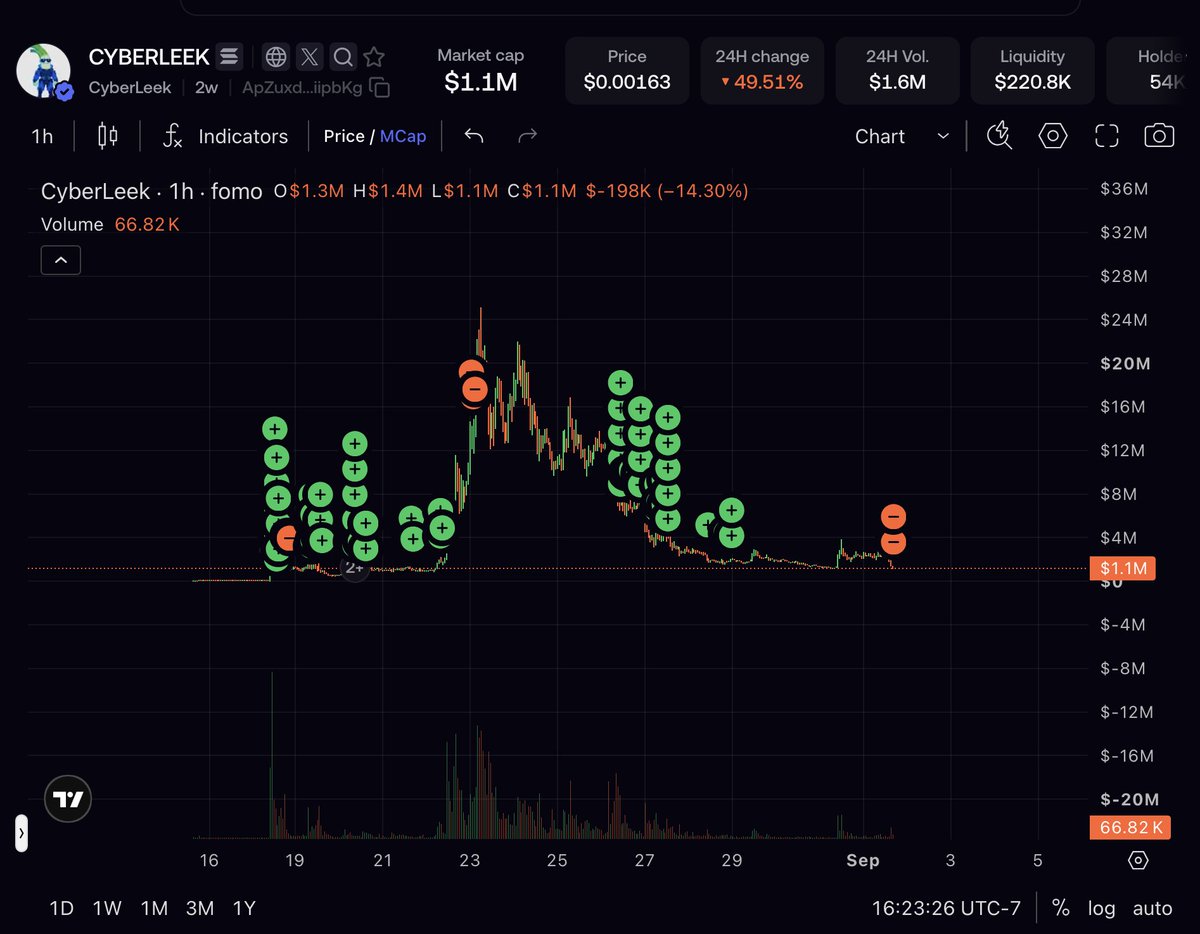Select the 1M date range
Viewport: 1200px width, 934px height.
click(154, 908)
